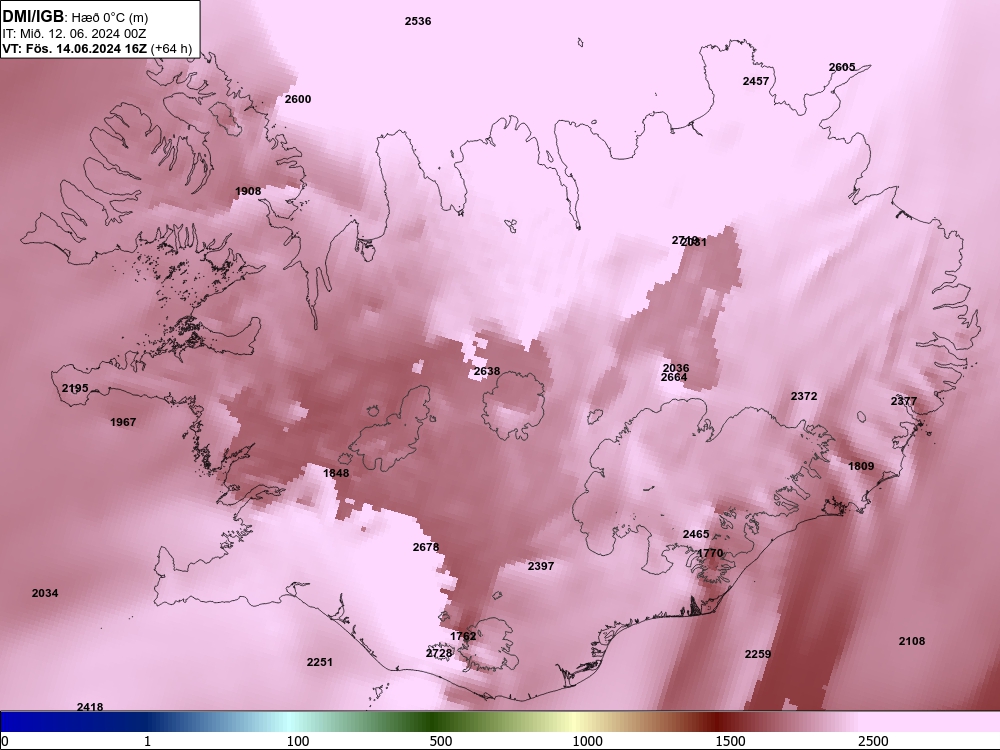Select the 2195 value on Snæfellsnes

tap(75, 388)
